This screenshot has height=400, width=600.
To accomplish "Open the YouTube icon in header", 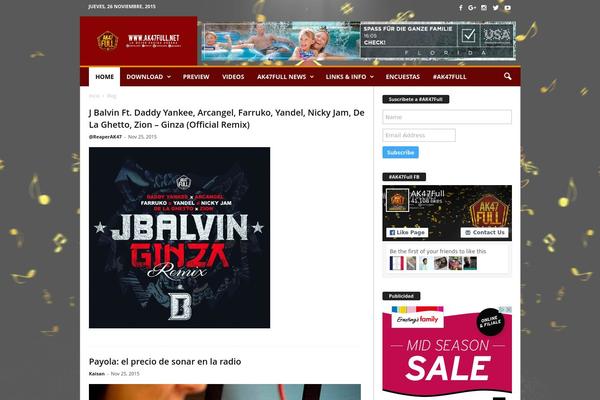I will pos(507,8).
